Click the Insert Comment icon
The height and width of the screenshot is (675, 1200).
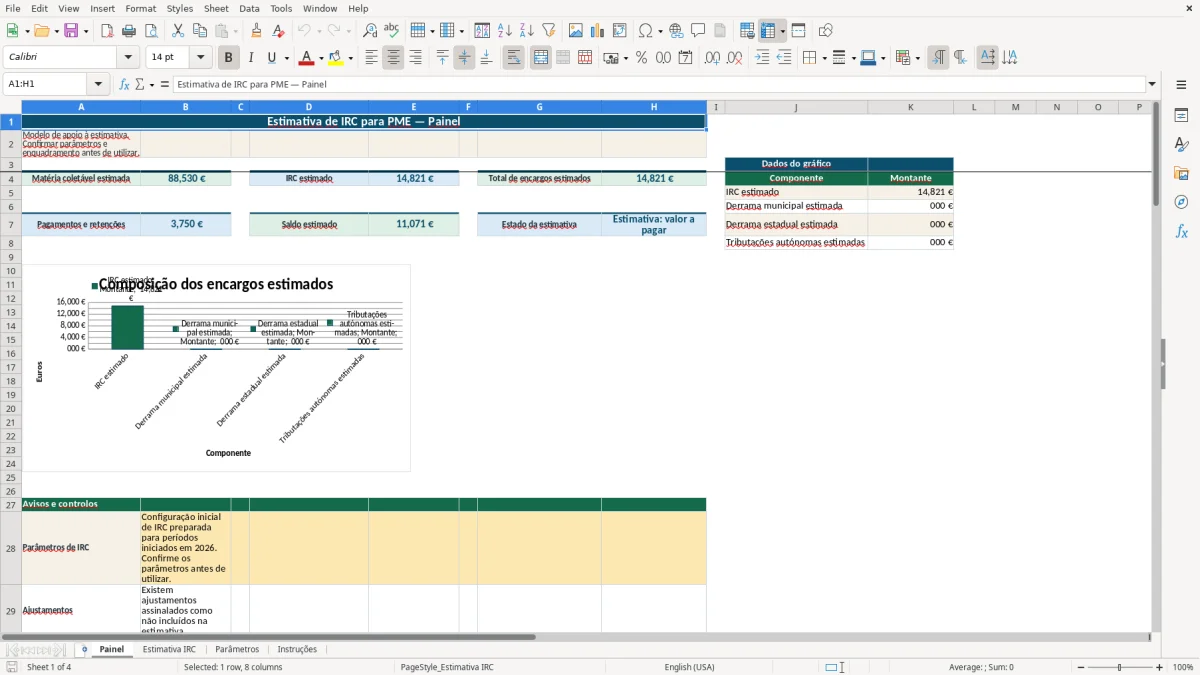point(698,31)
